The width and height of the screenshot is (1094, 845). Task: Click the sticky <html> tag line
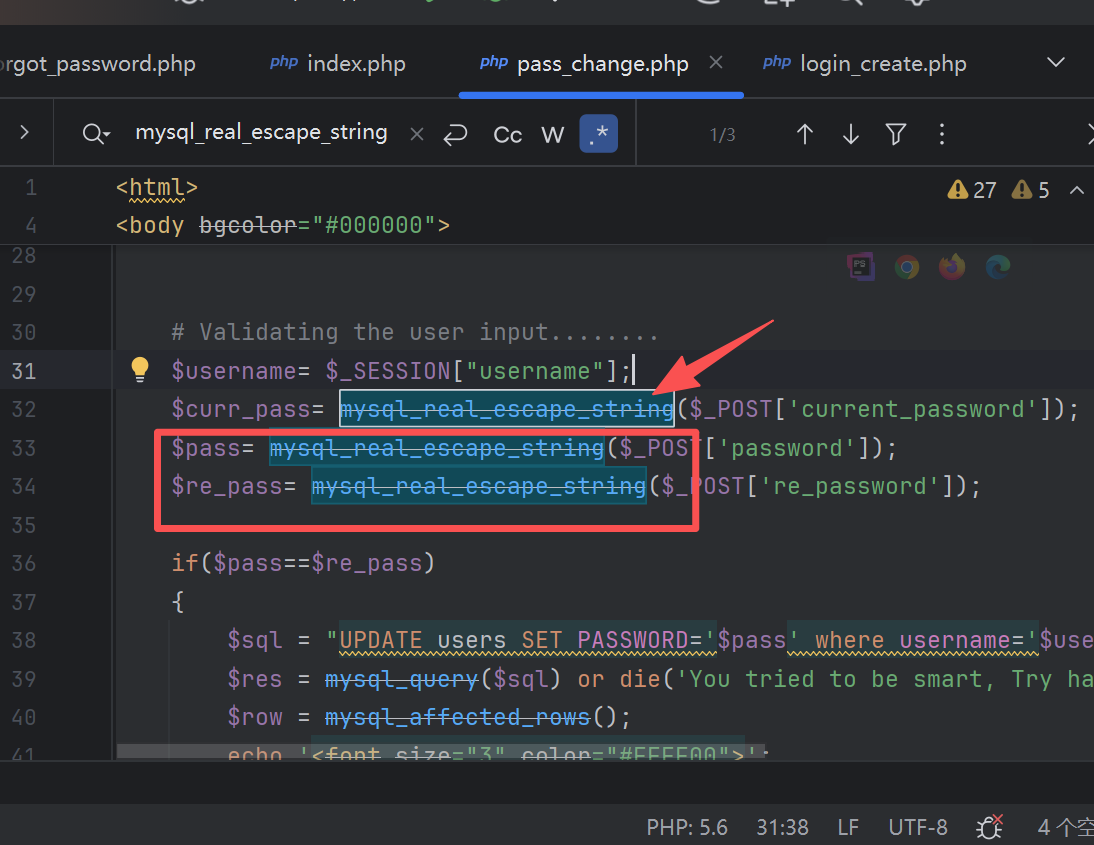157,188
